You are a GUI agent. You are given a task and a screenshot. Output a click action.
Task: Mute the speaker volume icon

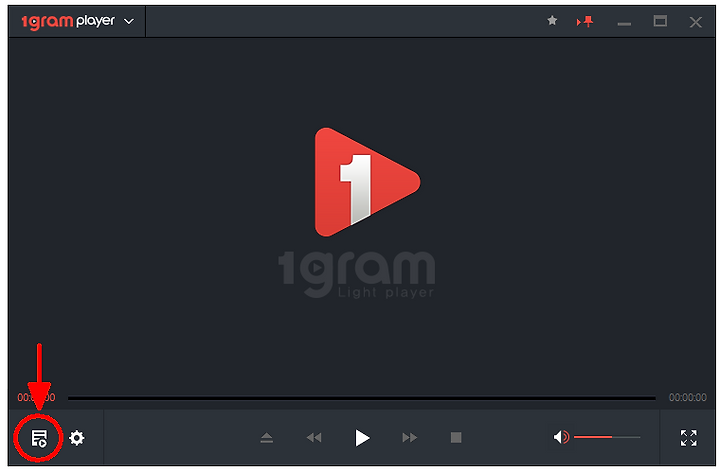[561, 437]
